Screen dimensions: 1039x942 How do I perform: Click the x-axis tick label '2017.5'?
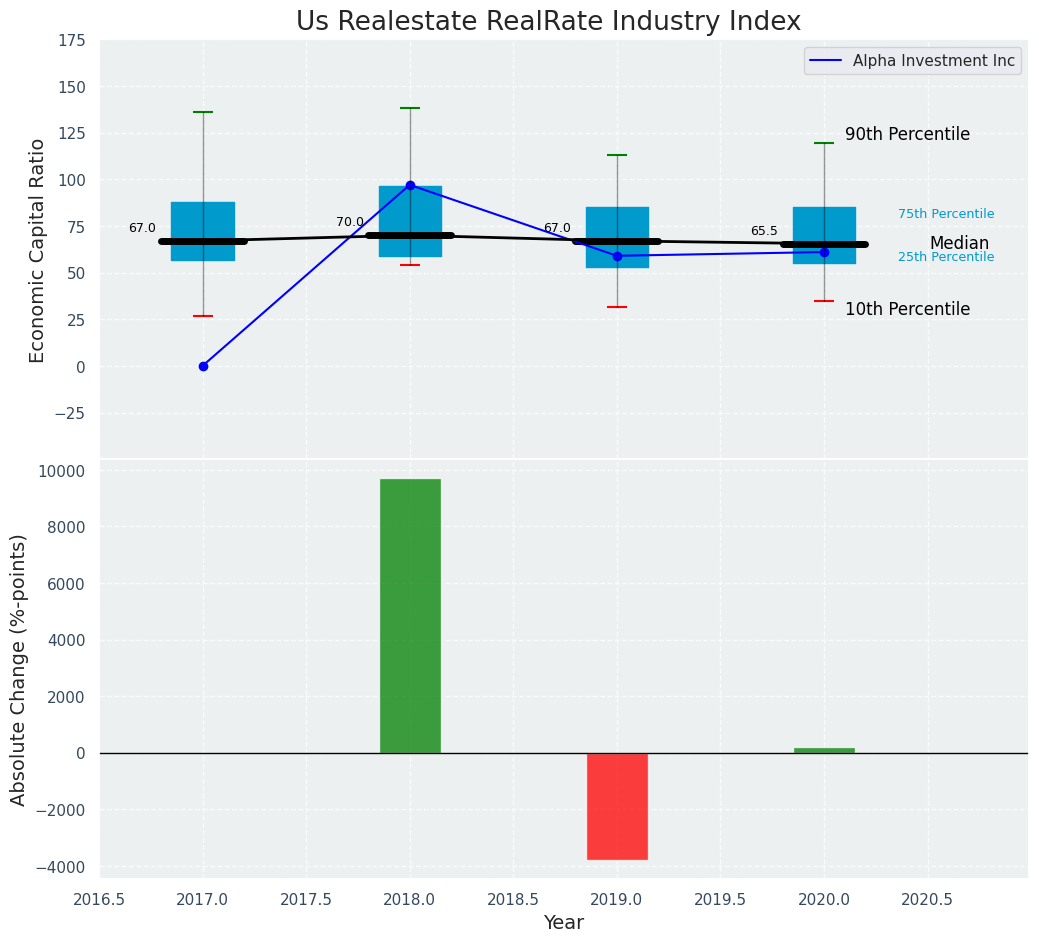click(307, 900)
